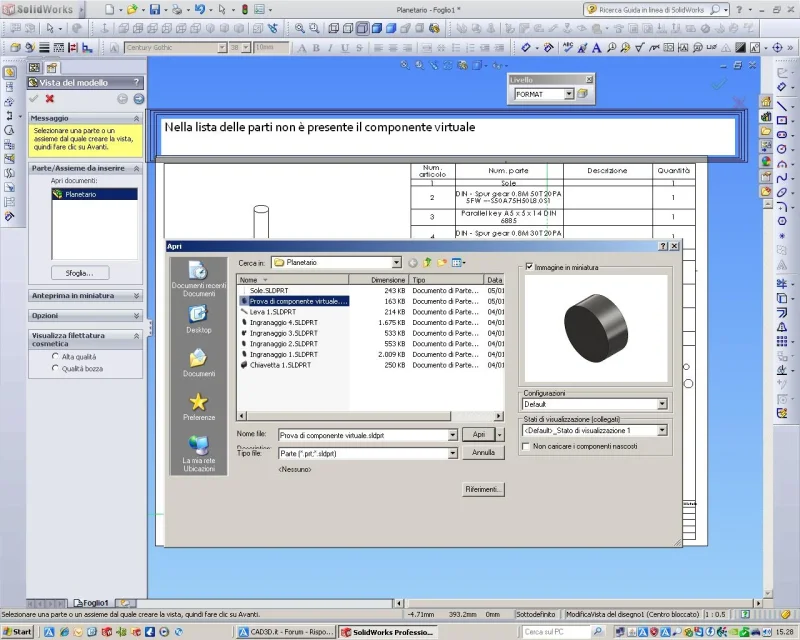Screen dimensions: 800x640
Task: Select Ingranaggio 4.SLDPRT in file list
Action: 284,323
